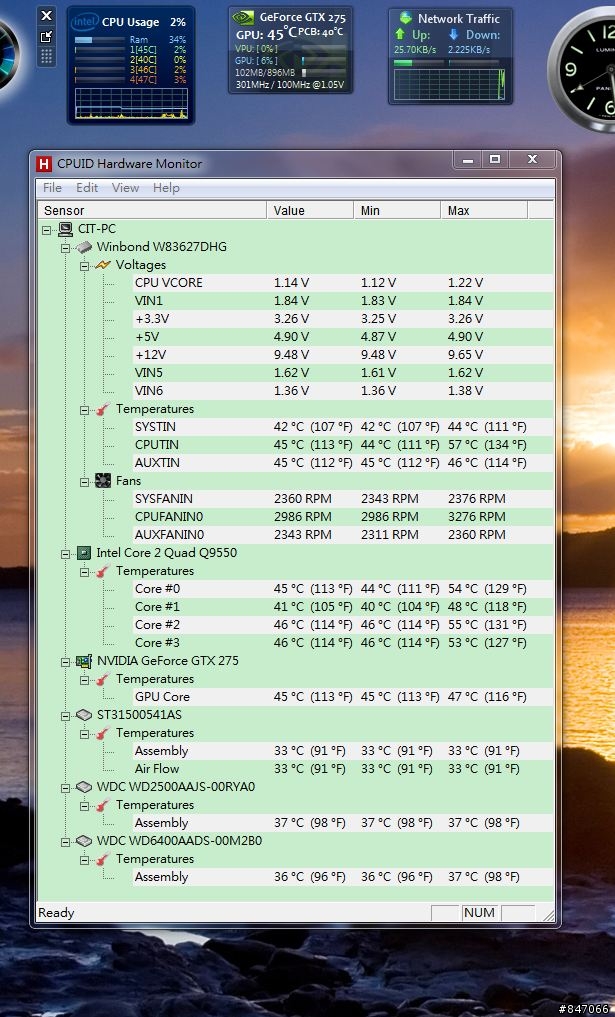Click the drive icon beside WDC WD6400AADS-00M2B0

(84, 841)
